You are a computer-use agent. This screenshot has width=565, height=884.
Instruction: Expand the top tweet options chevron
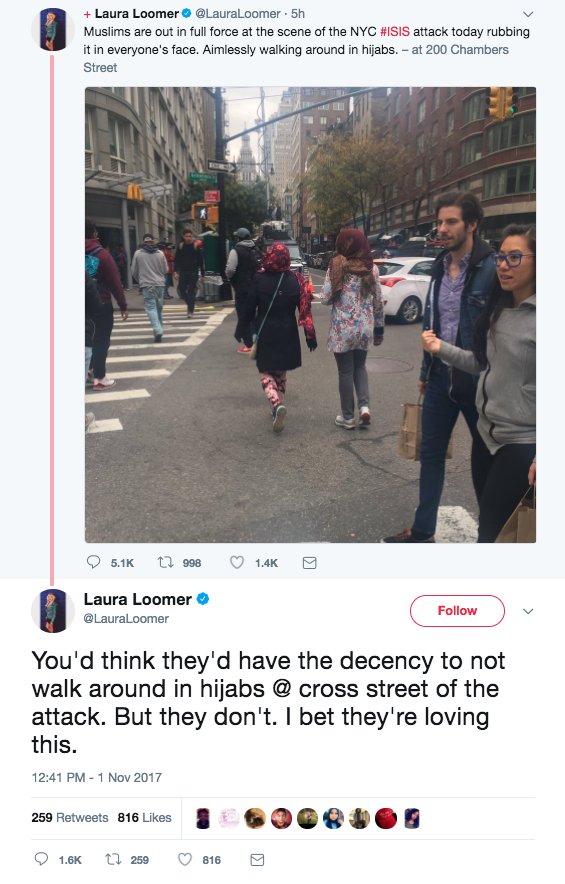528,14
